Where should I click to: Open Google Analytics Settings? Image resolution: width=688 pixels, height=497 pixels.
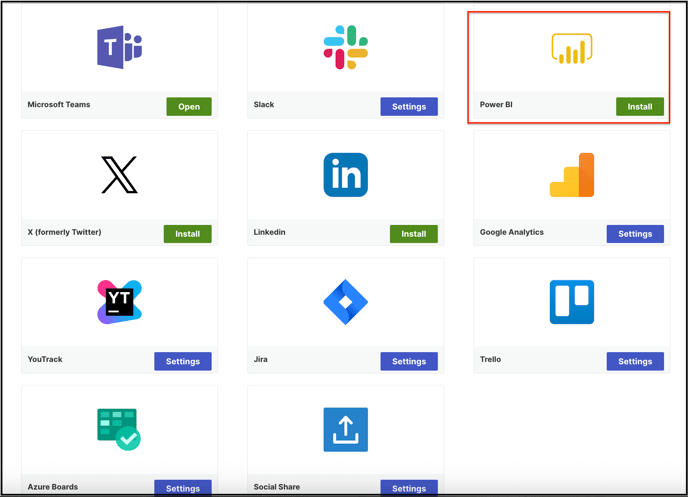635,234
